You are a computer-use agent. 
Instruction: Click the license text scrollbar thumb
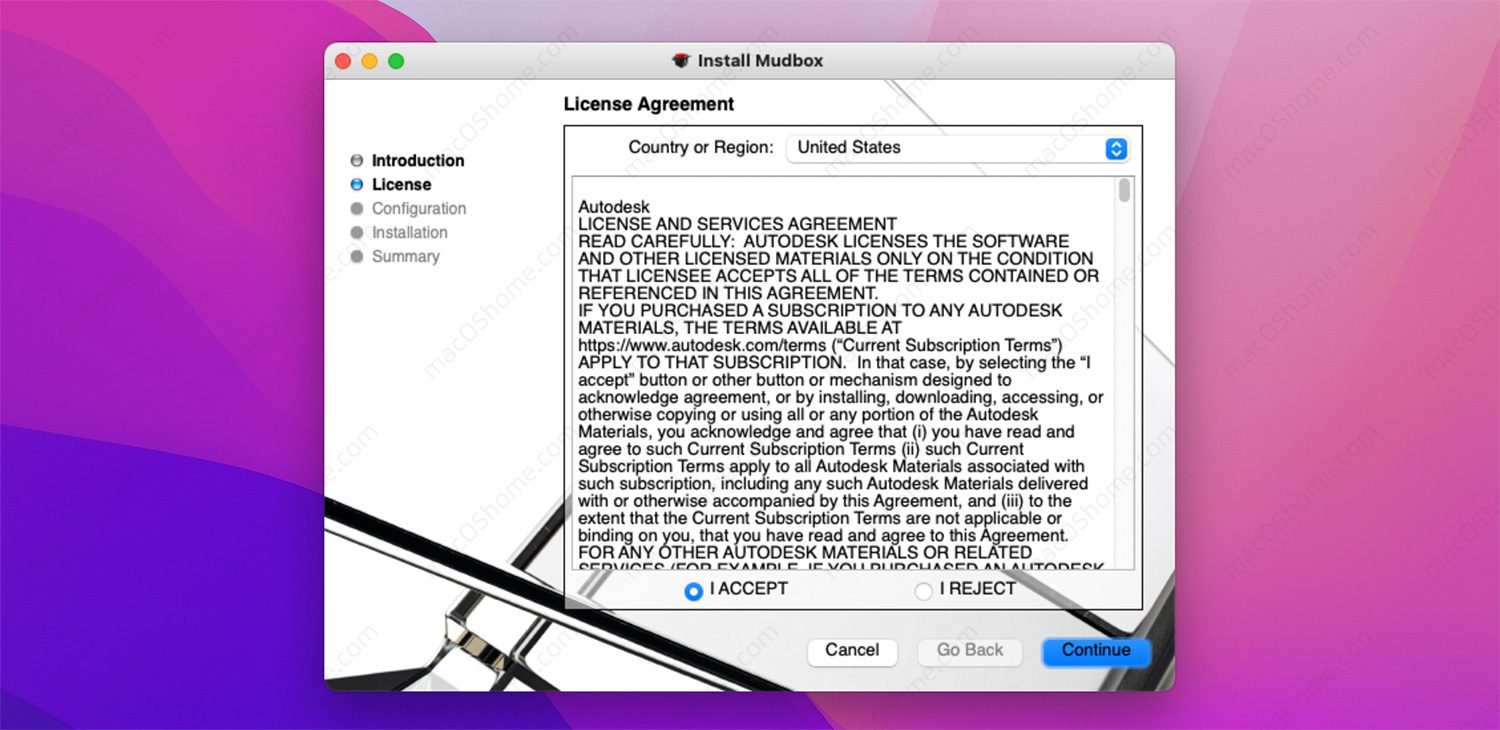tap(1125, 190)
